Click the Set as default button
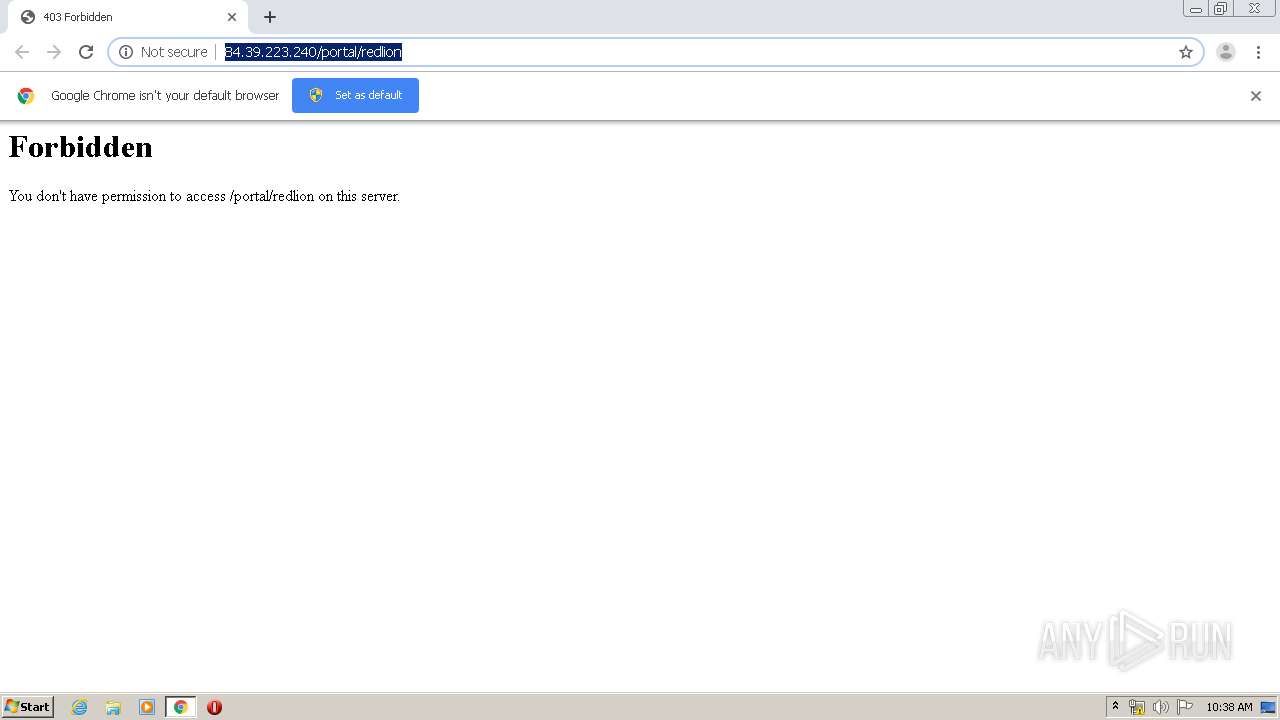1280x720 pixels. pyautogui.click(x=355, y=95)
